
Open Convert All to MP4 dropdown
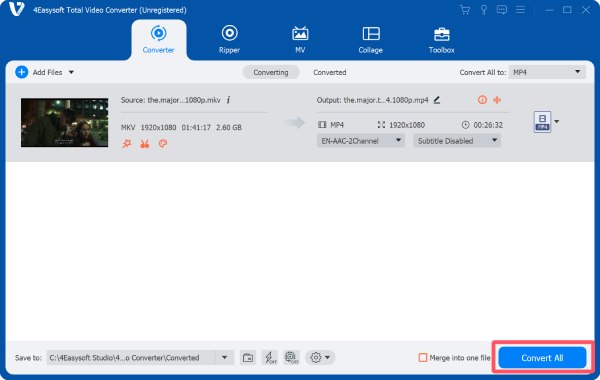547,72
